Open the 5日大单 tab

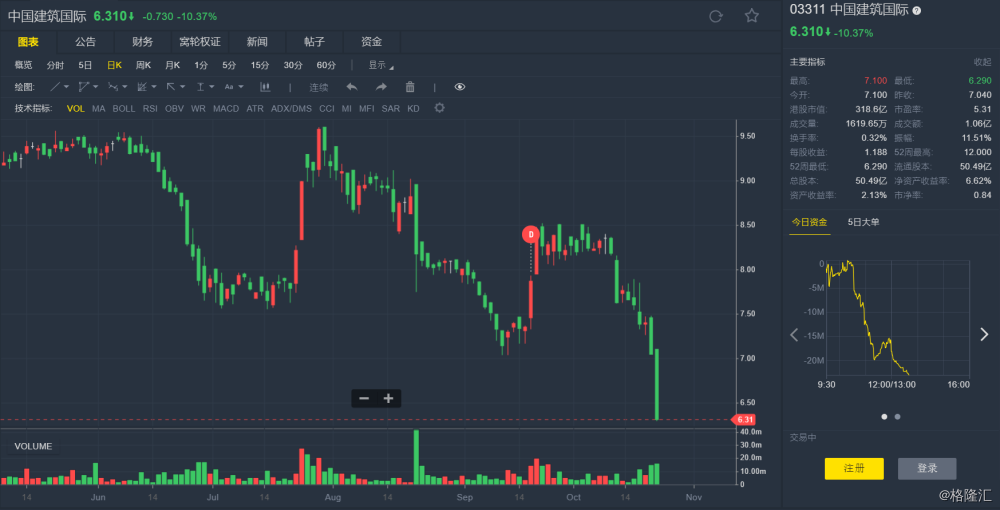click(864, 222)
